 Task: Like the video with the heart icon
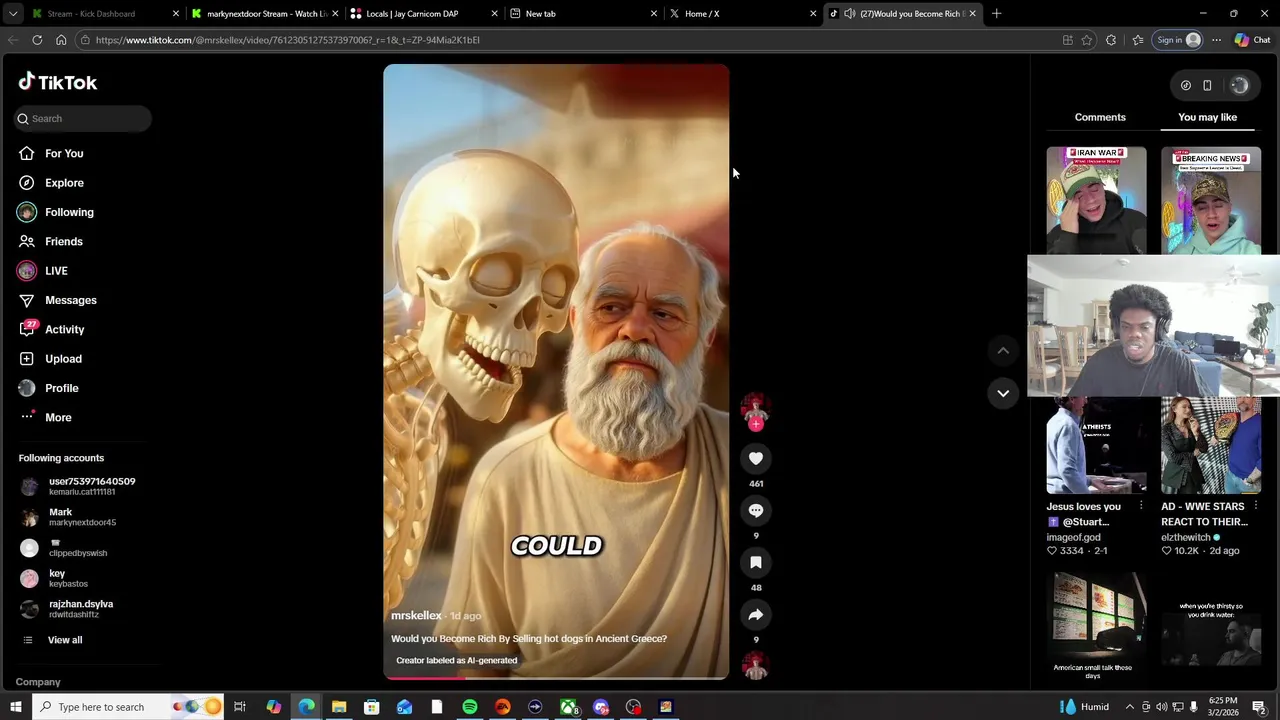(x=756, y=458)
